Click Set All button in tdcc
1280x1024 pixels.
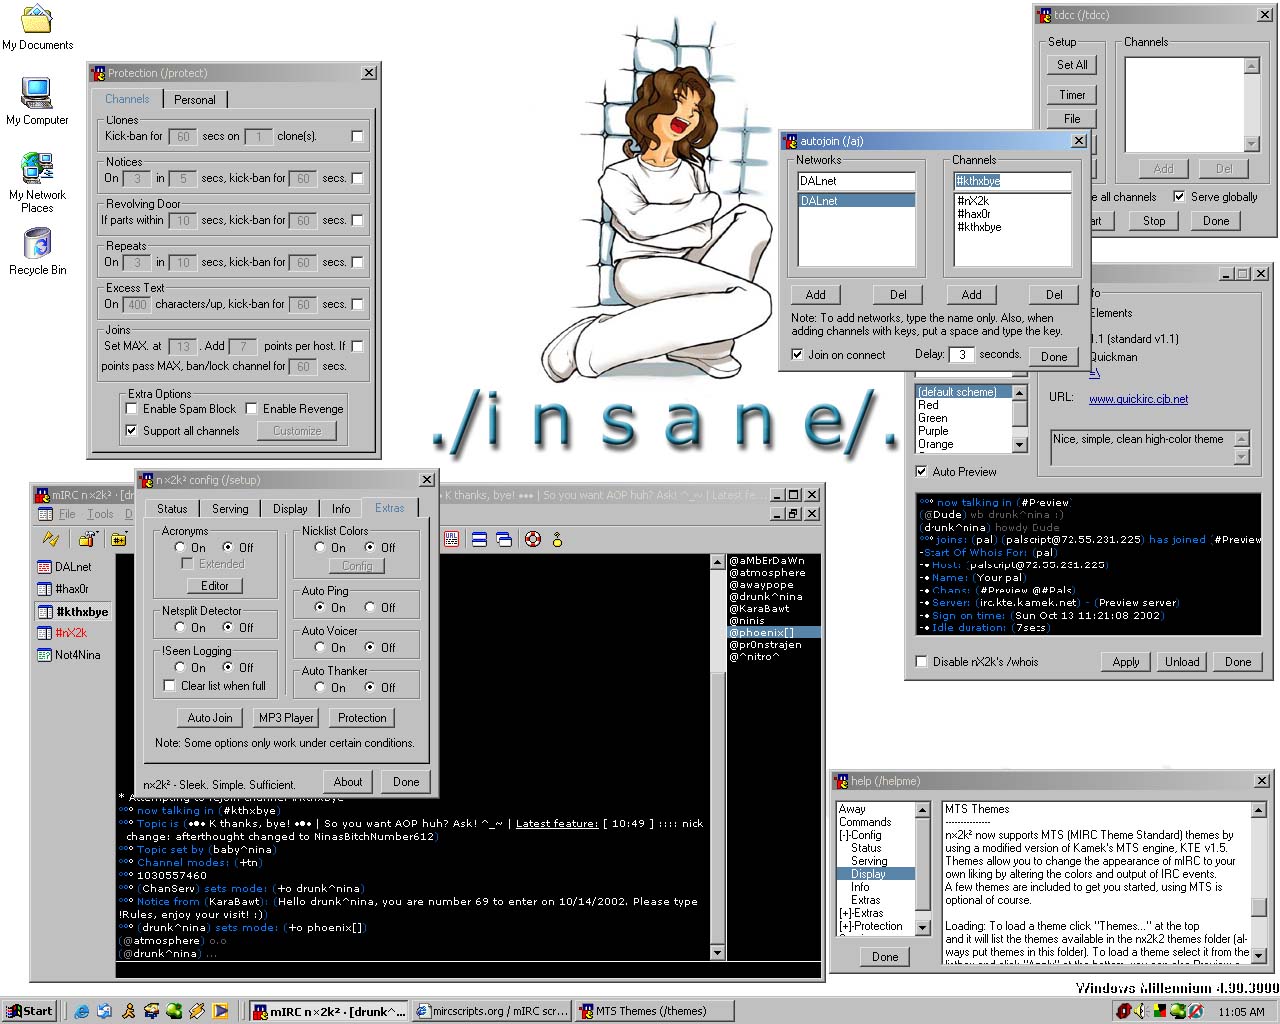[x=1072, y=64]
